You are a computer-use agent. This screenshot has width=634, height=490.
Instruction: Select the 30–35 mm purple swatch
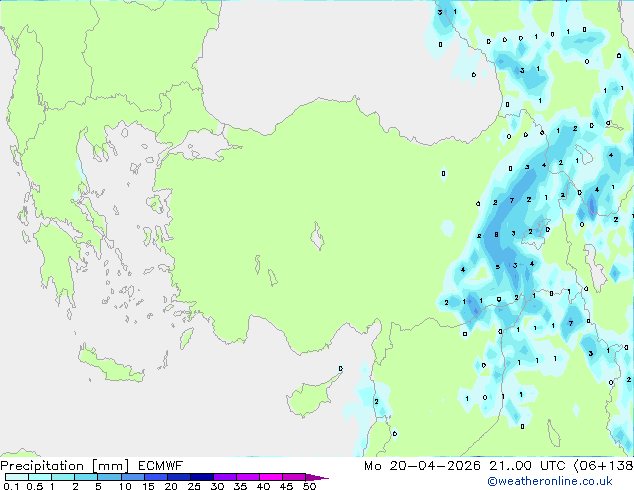click(x=225, y=477)
